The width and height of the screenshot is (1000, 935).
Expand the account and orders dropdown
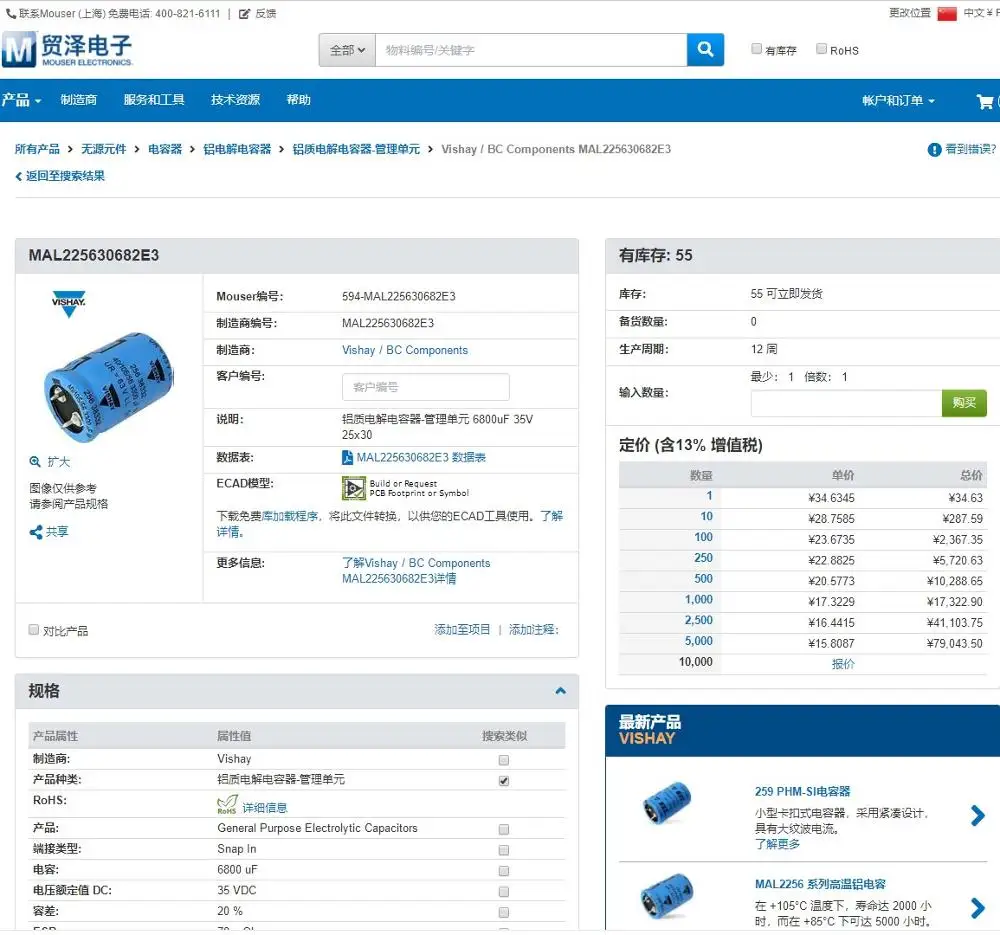tap(899, 101)
